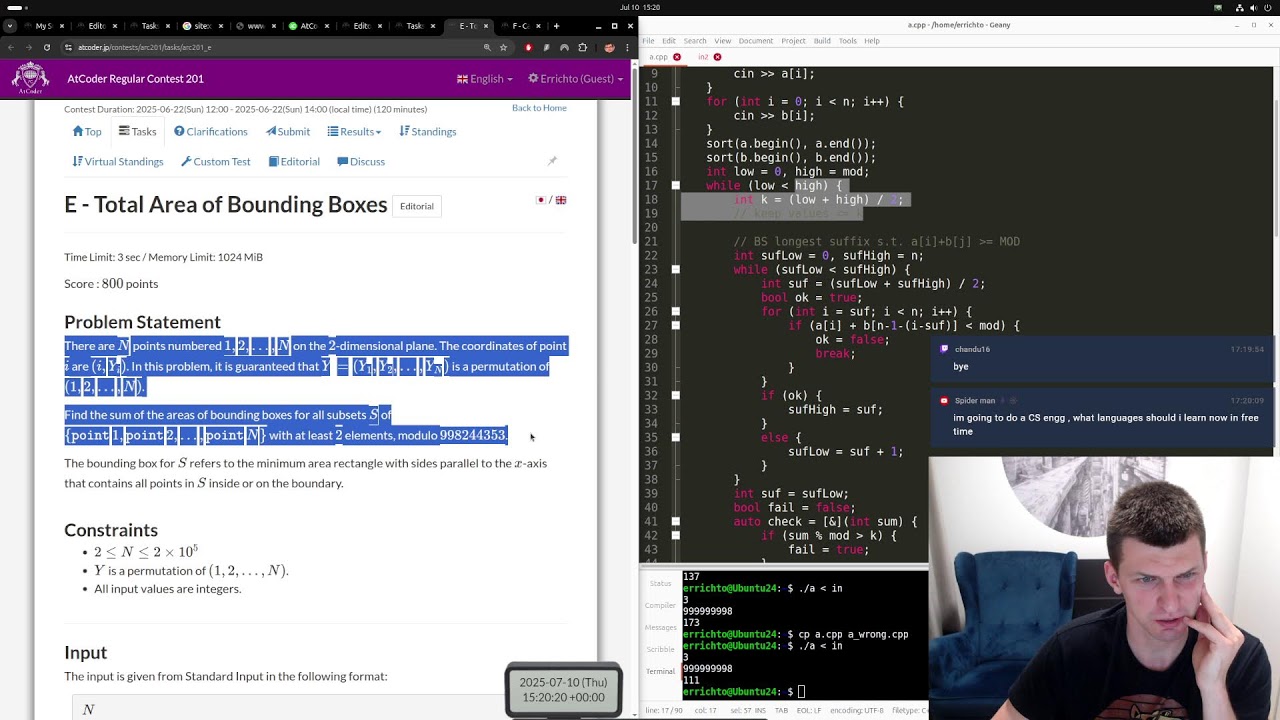Viewport: 1280px width, 720px height.
Task: Select Geany Terminal tab
Action: click(660, 671)
